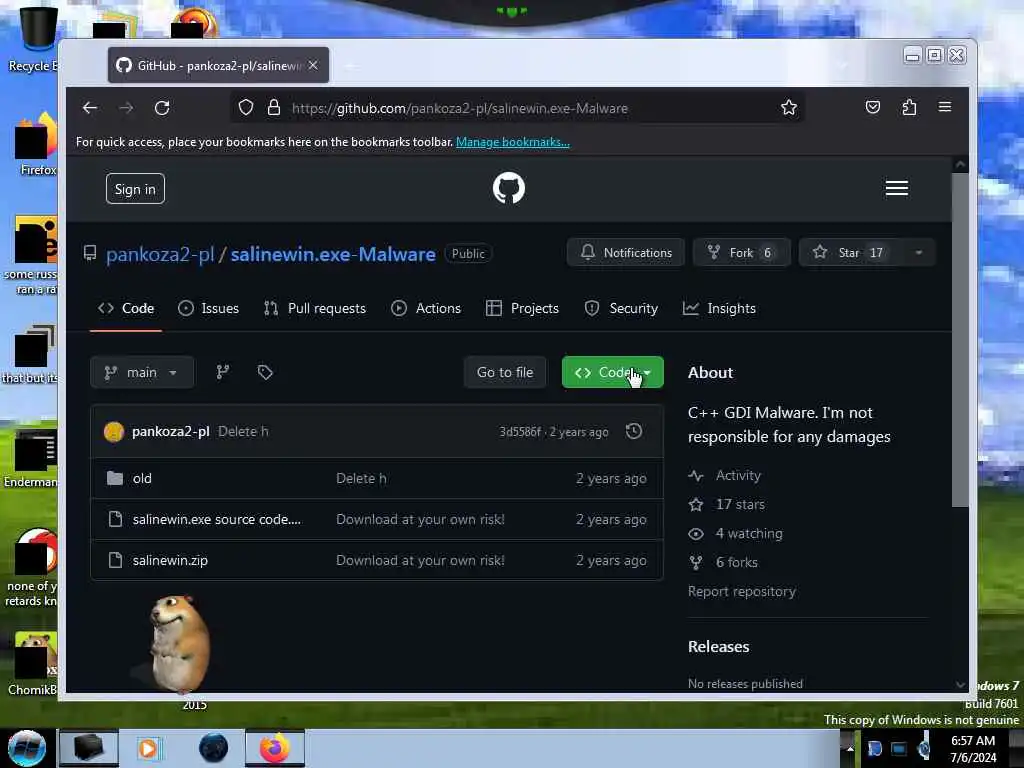The width and height of the screenshot is (1024, 768).
Task: Switch to the Issues tab
Action: tap(208, 308)
